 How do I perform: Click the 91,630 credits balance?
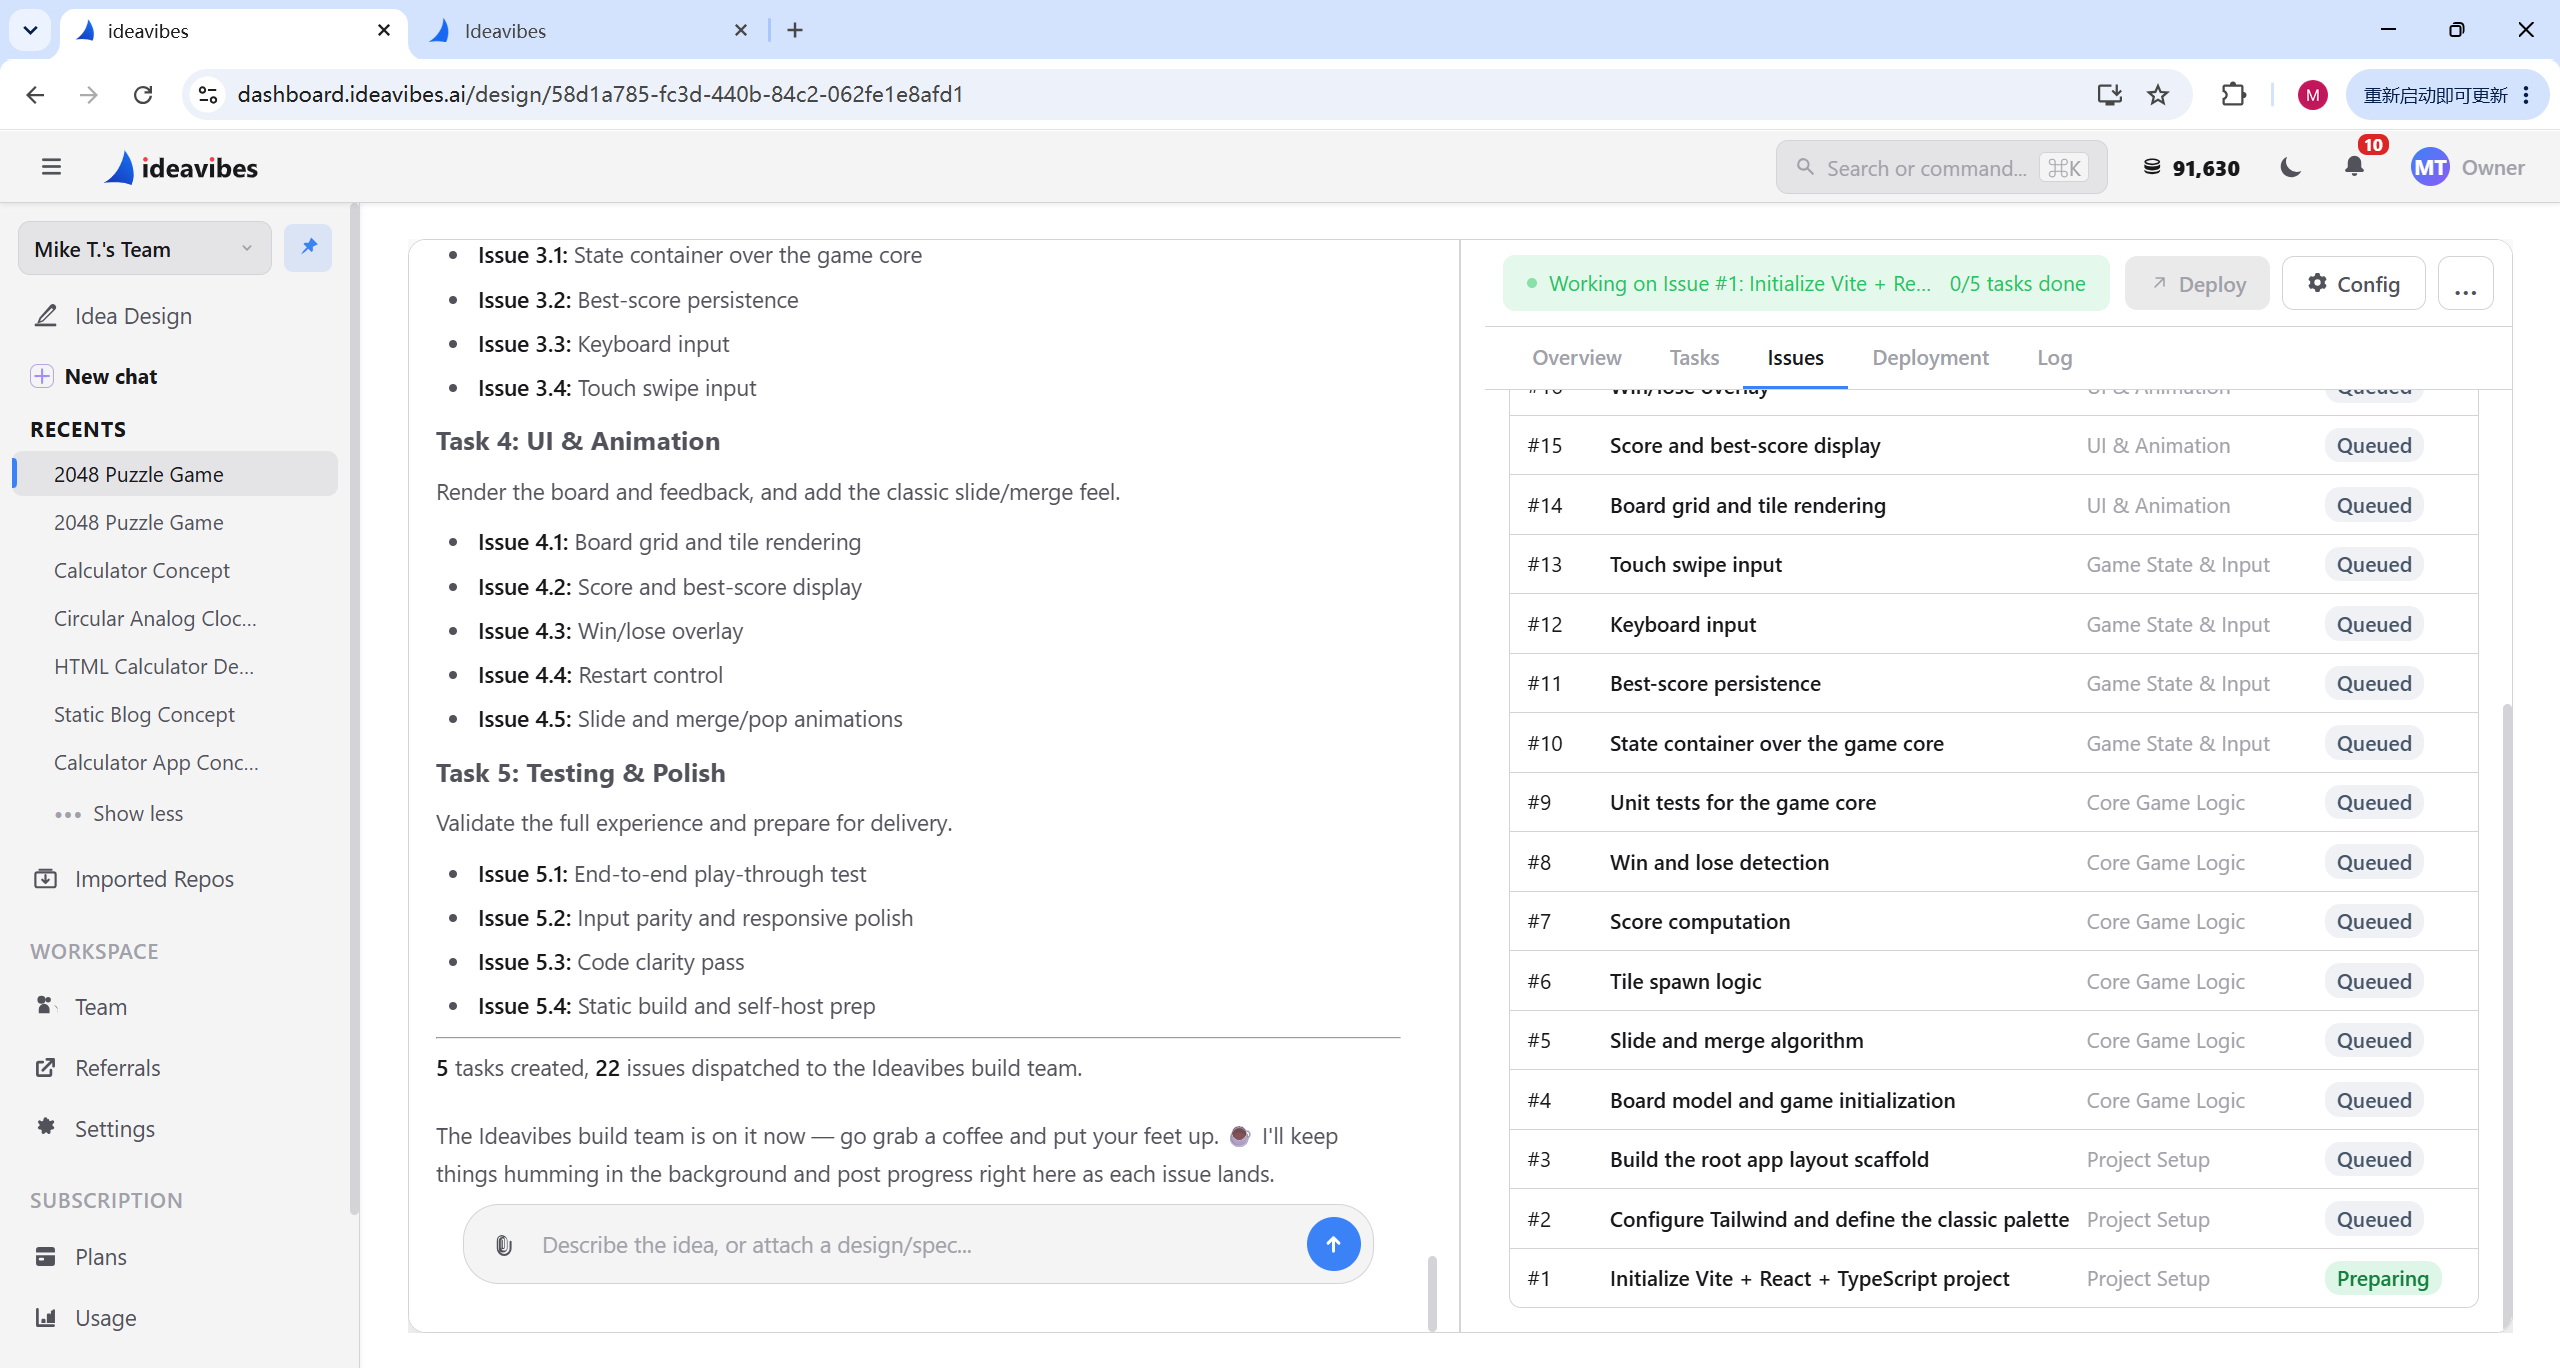(2205, 168)
